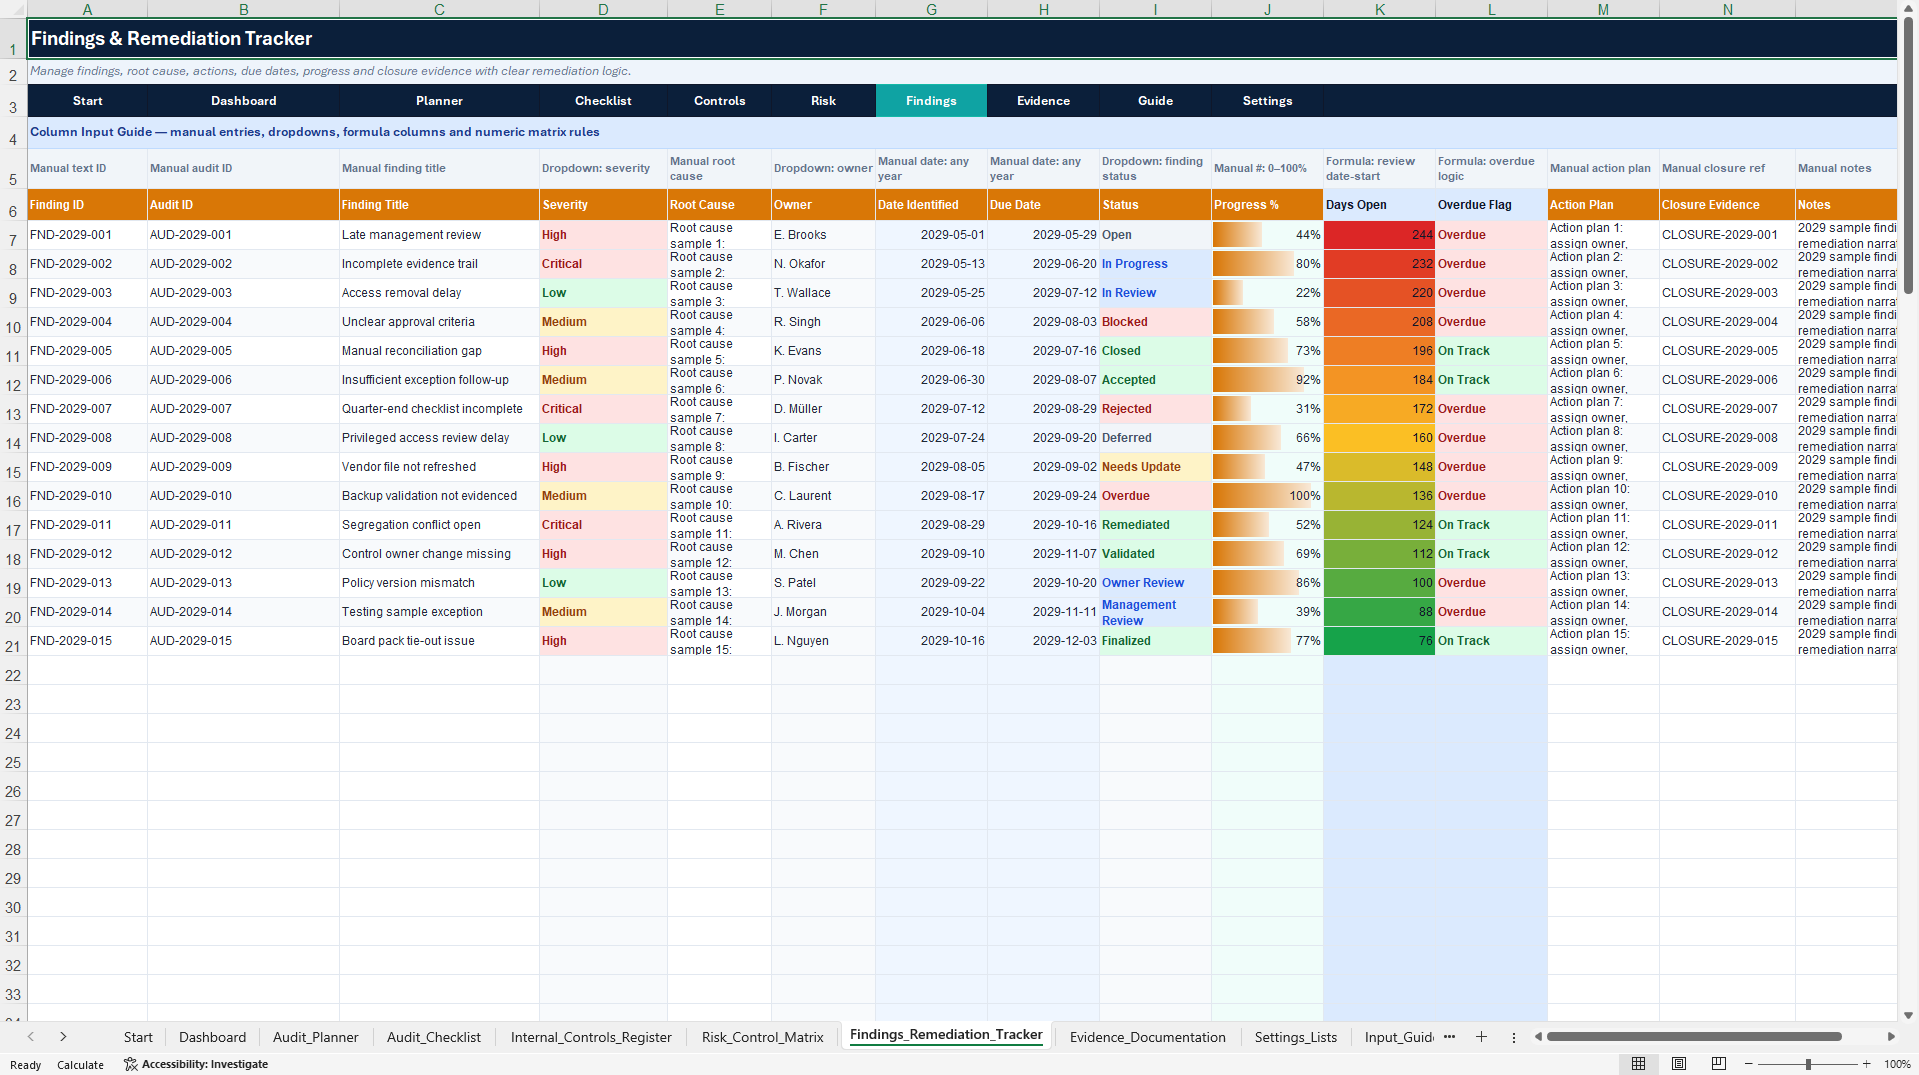Click the zoom in plus icon

[1866, 1064]
